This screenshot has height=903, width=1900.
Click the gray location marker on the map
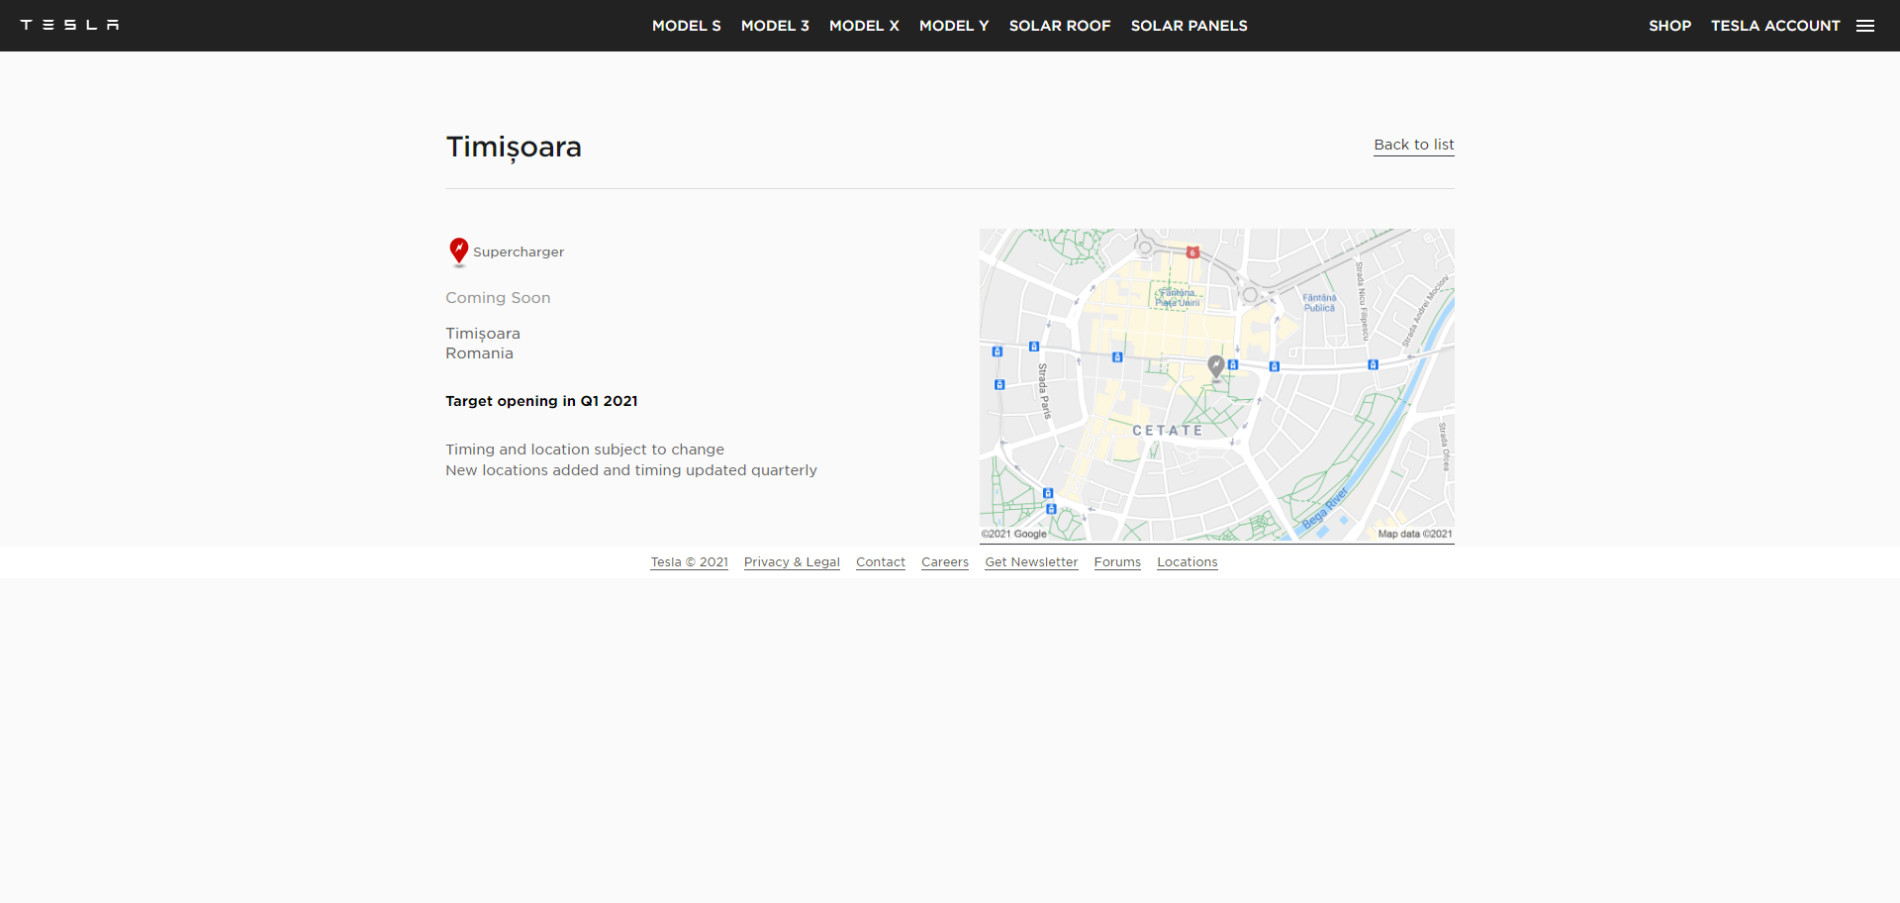[x=1216, y=367]
